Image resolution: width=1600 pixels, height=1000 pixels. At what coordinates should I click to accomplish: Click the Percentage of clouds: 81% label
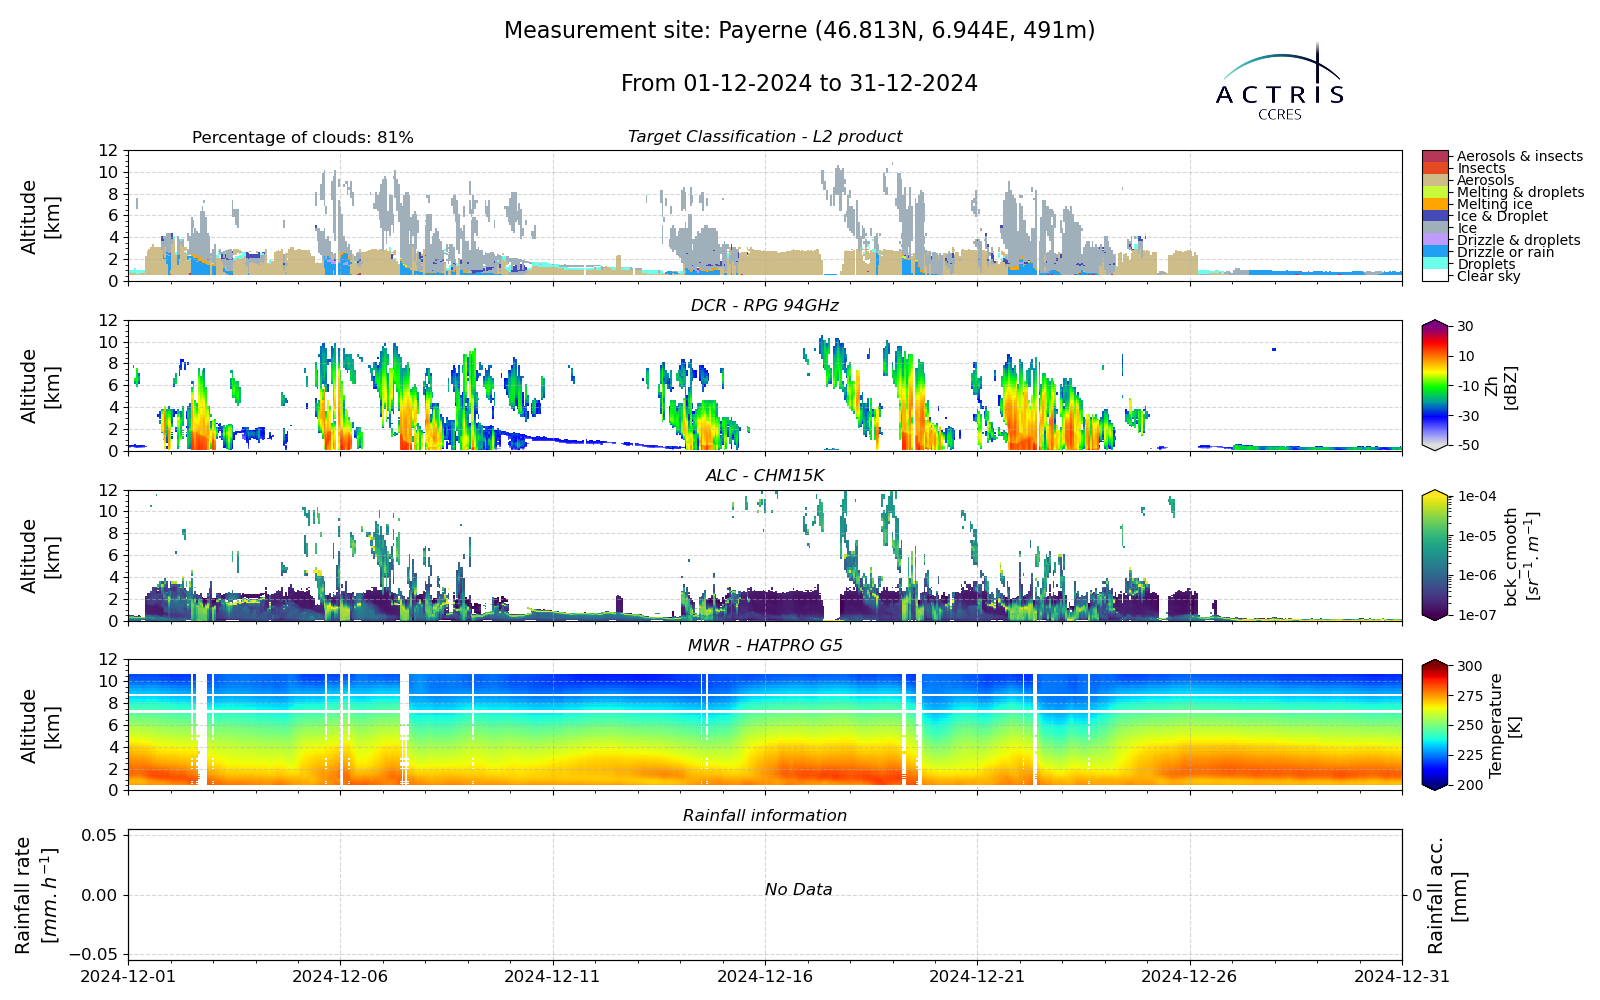(x=303, y=138)
